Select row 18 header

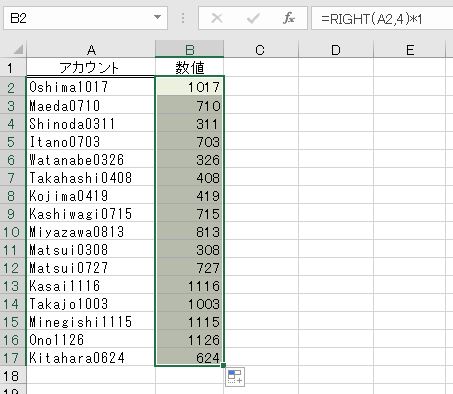[x=13, y=376]
